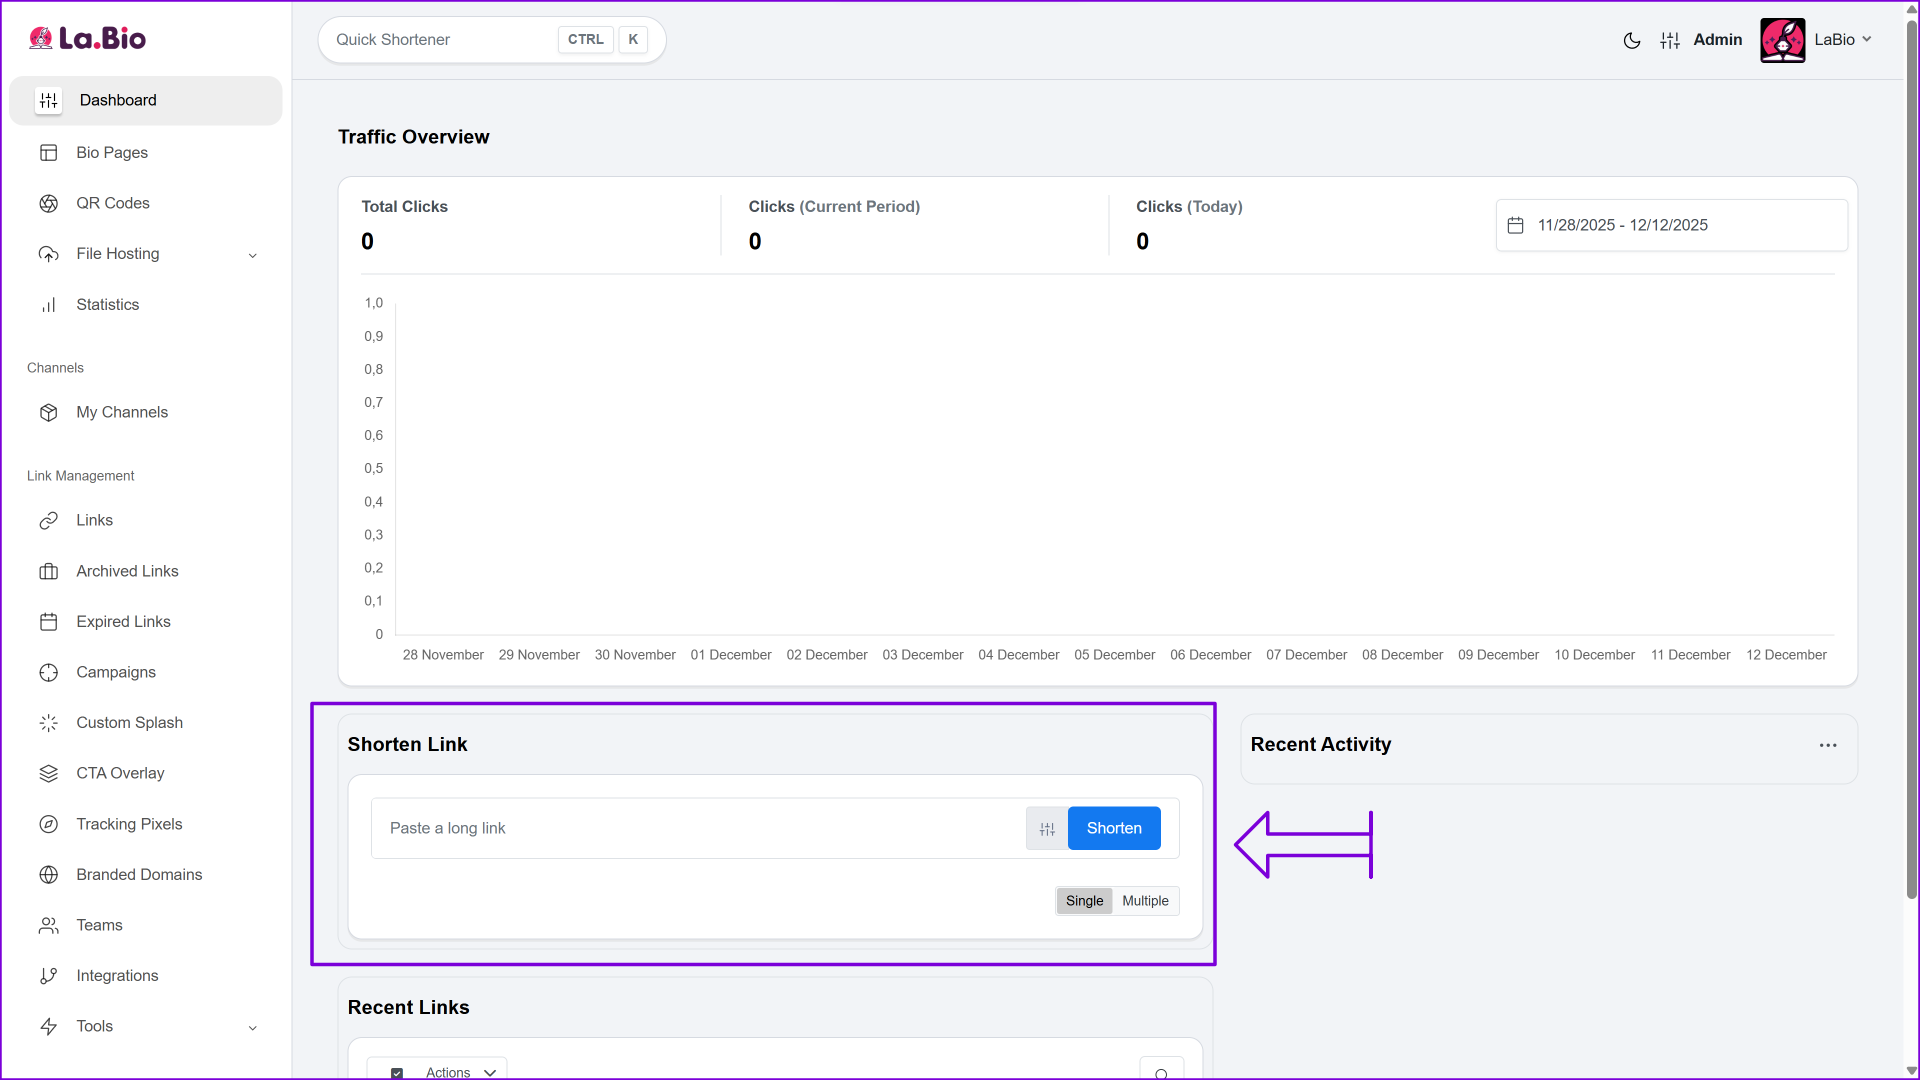Click the Branded Domains globe icon

(x=48, y=875)
